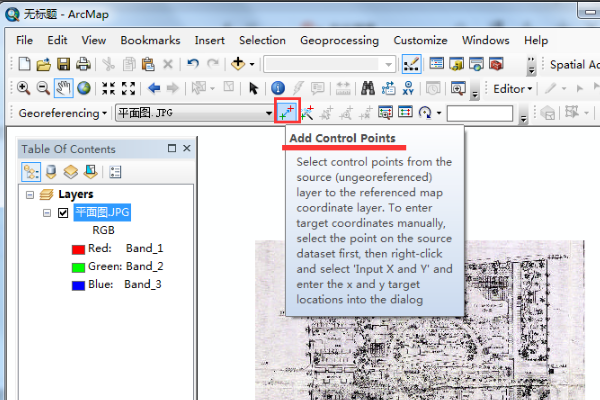Go back to previous extent
This screenshot has height=400, width=600.
(x=154, y=88)
